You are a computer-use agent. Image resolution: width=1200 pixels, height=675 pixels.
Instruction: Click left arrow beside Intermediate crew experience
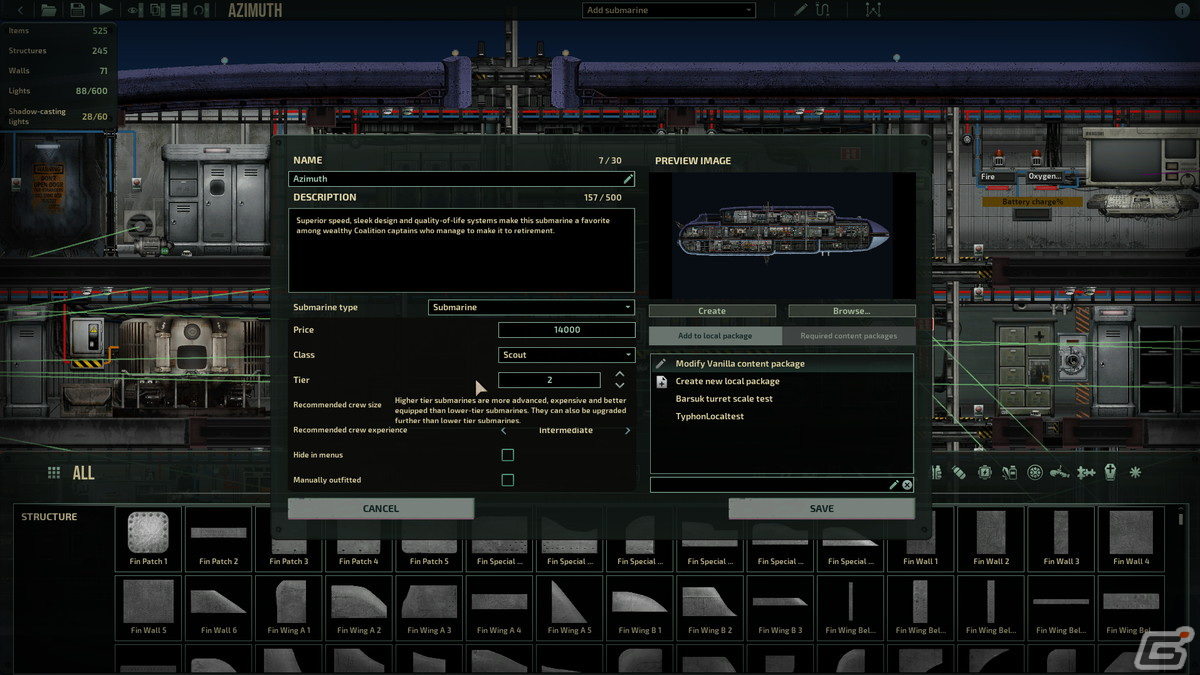[503, 431]
